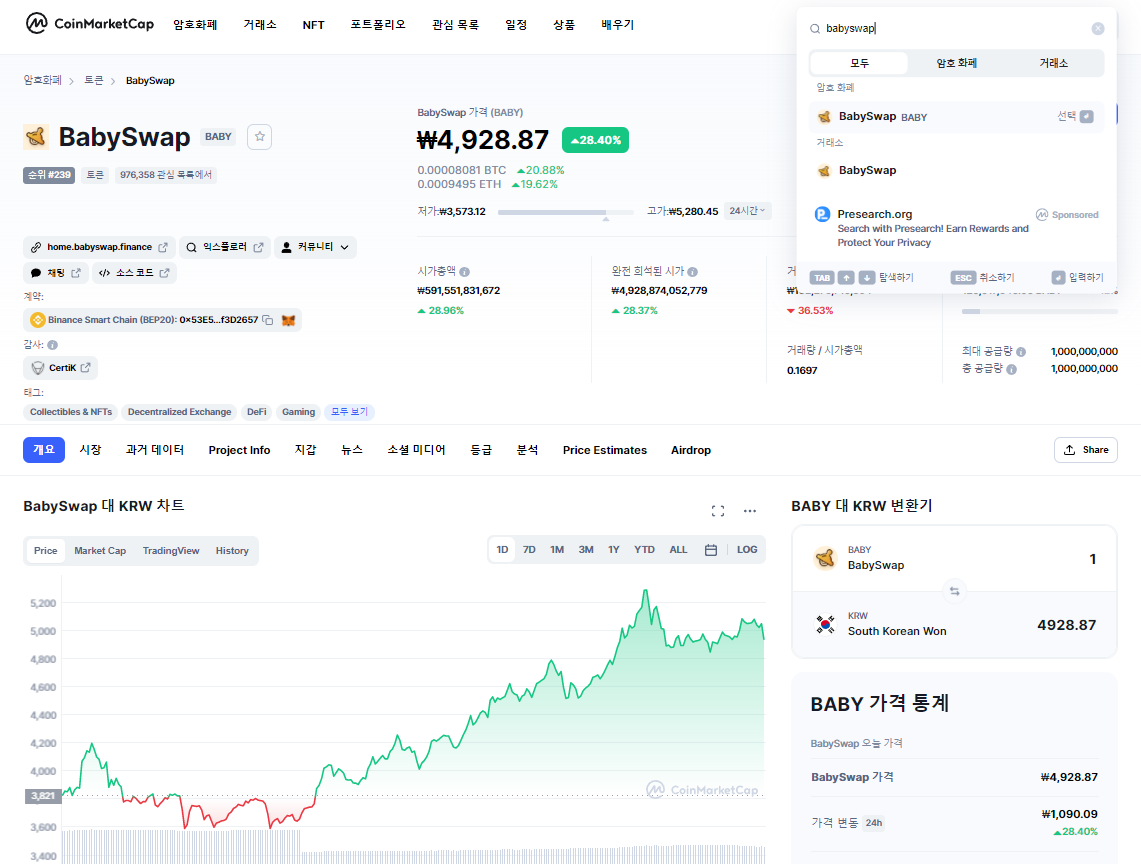This screenshot has height=864, width=1141.
Task: Click external link icon on home.babyswap.finance
Action: tap(163, 247)
